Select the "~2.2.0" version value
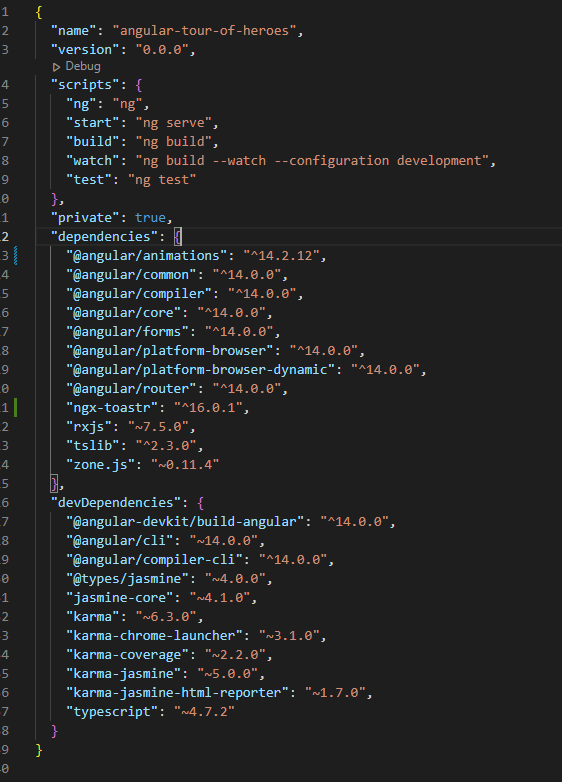Screen dimensions: 562x782 pyautogui.click(x=235, y=654)
